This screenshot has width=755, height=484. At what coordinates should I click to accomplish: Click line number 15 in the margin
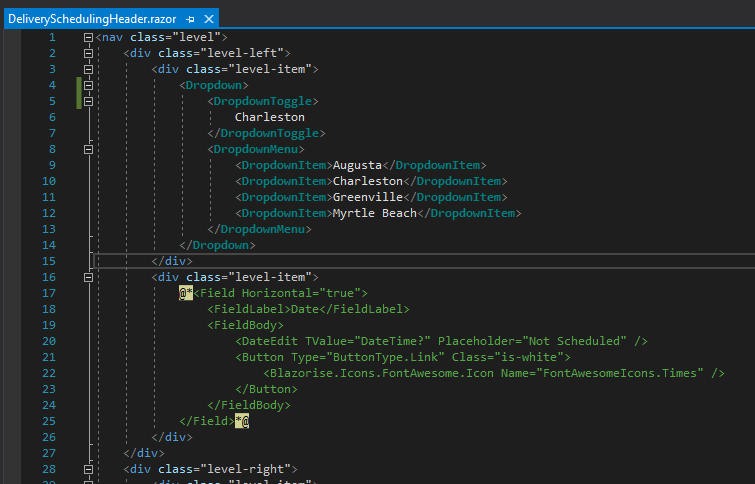click(49, 261)
